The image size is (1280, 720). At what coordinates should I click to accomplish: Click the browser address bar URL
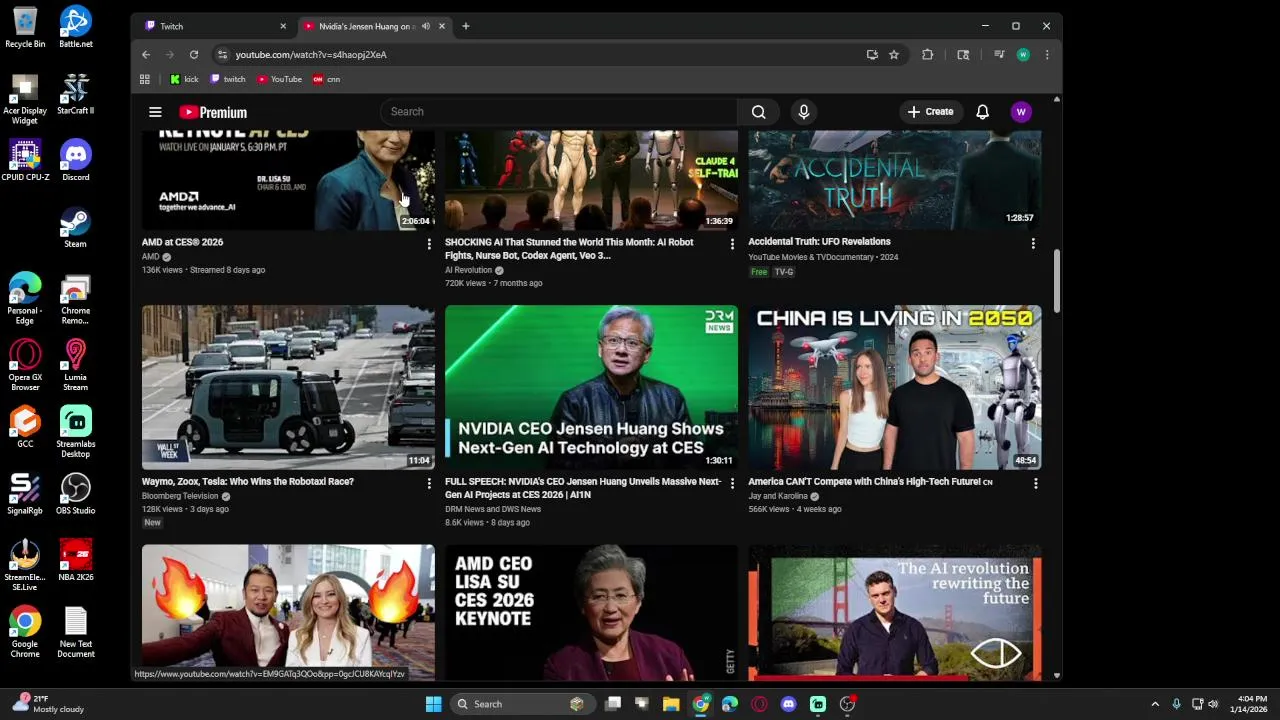pyautogui.click(x=311, y=55)
